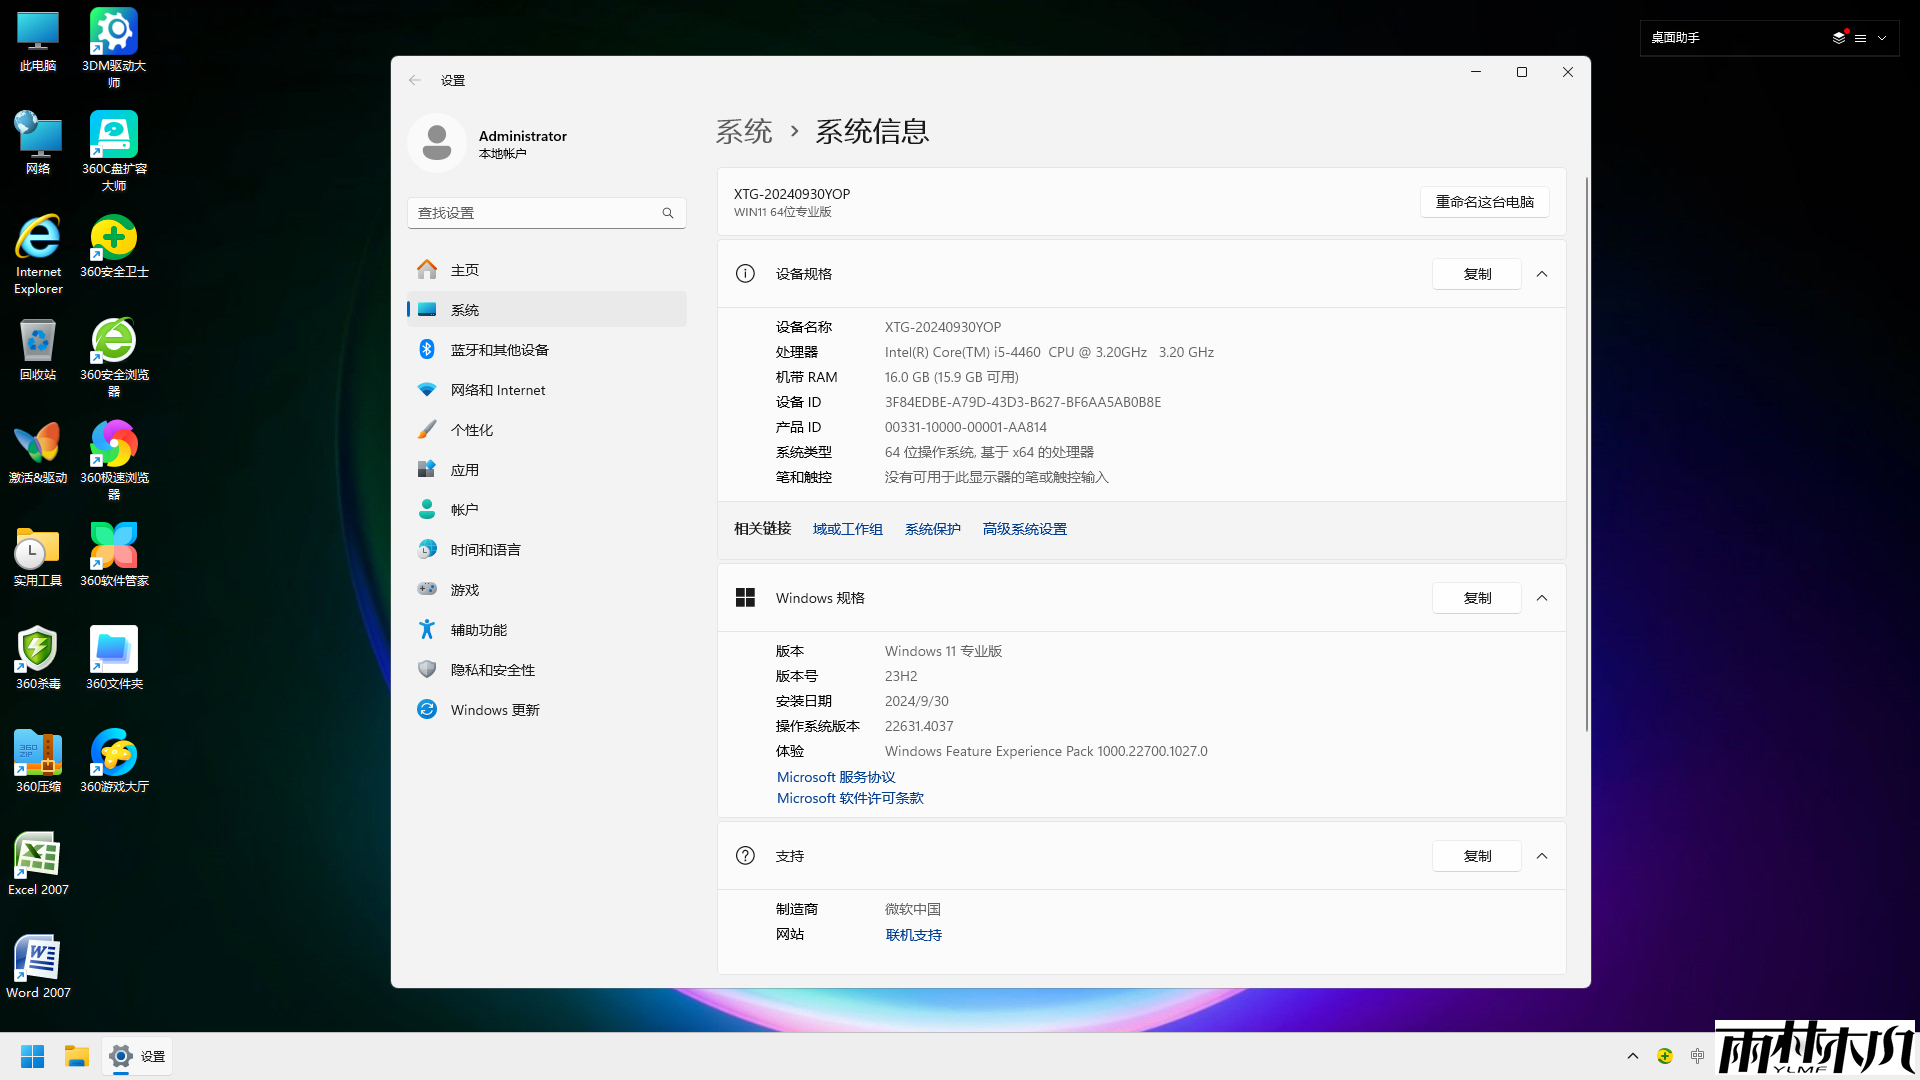Click the Windows Start button
The width and height of the screenshot is (1920, 1080).
pyautogui.click(x=33, y=1056)
